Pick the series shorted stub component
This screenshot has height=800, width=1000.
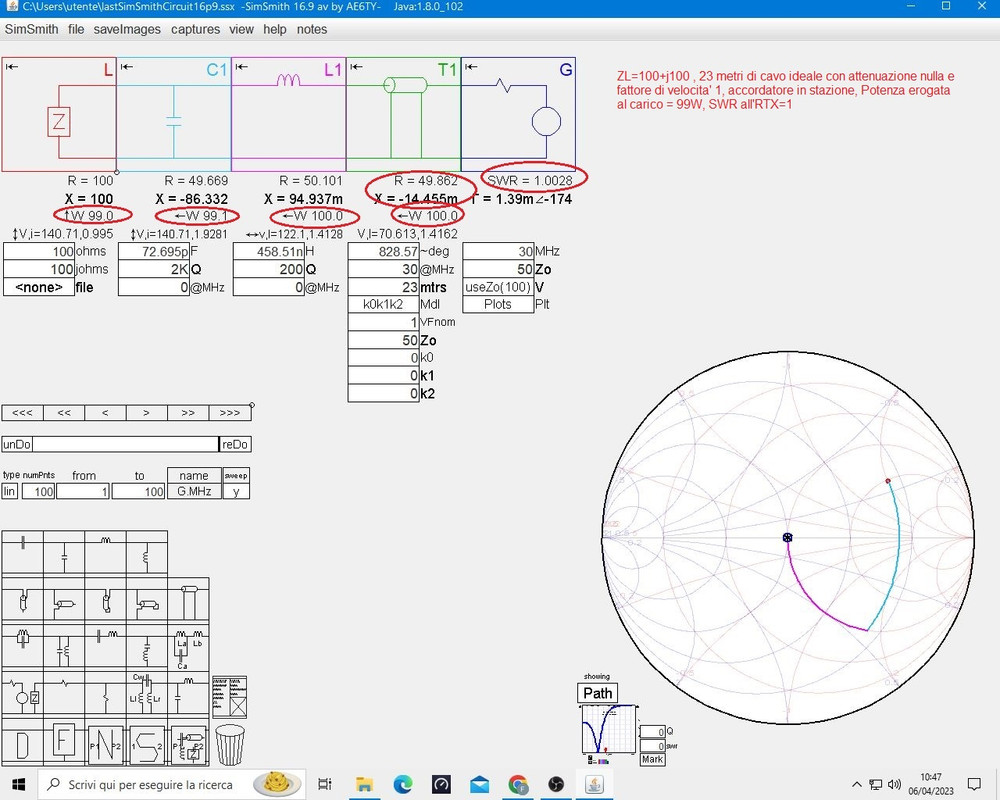pyautogui.click(x=105, y=600)
